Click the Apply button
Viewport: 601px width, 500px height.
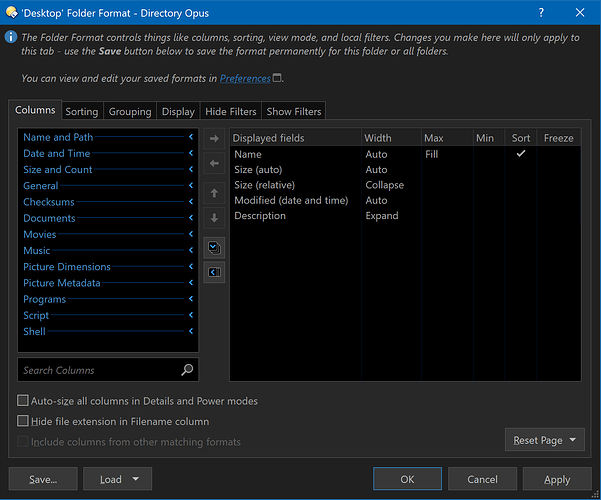coord(557,479)
